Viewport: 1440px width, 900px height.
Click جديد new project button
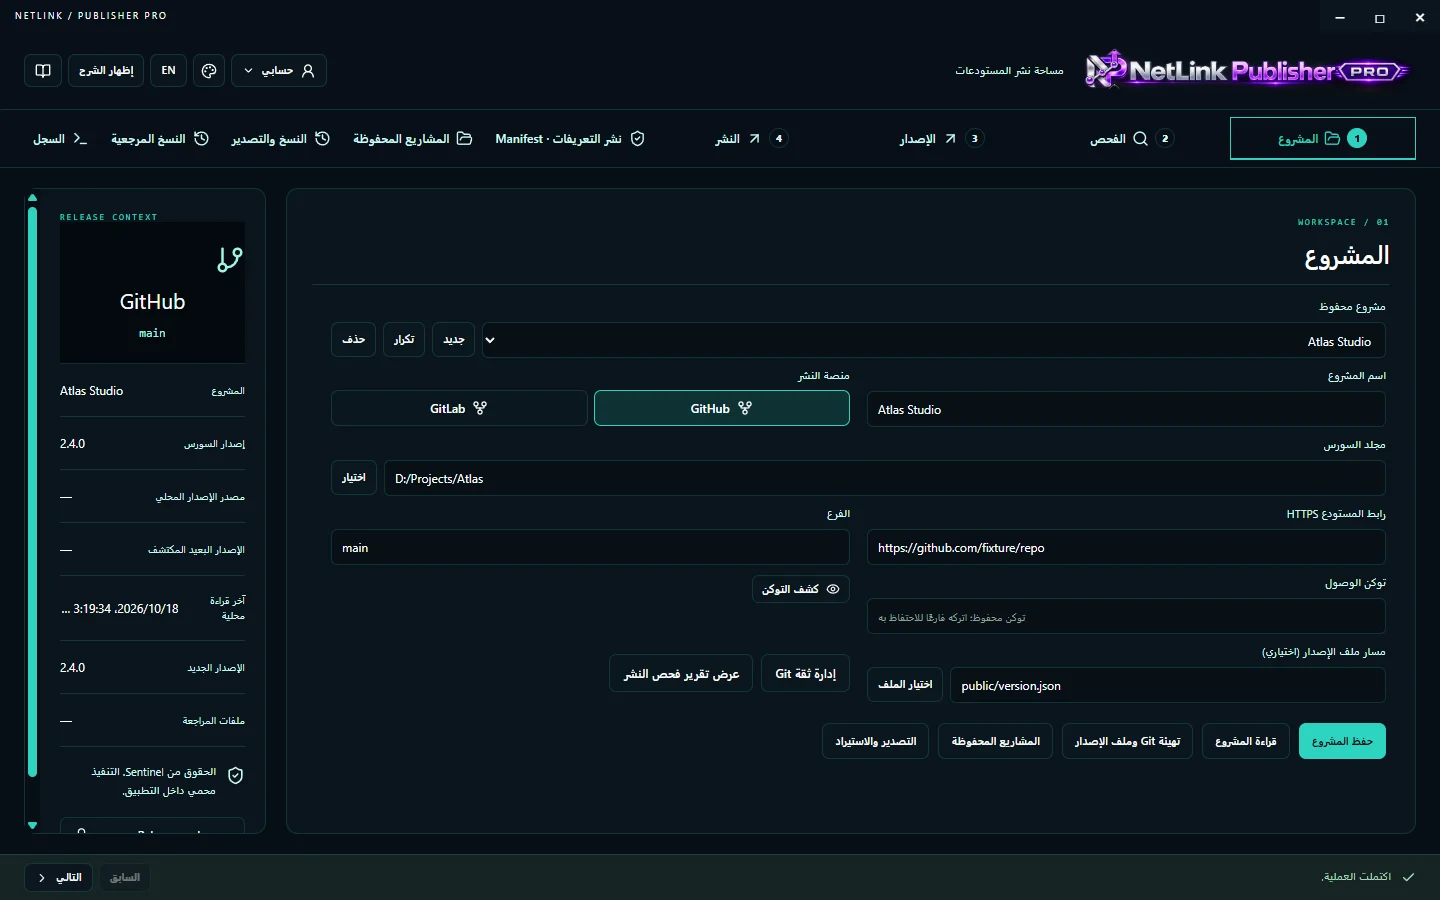[x=454, y=340]
